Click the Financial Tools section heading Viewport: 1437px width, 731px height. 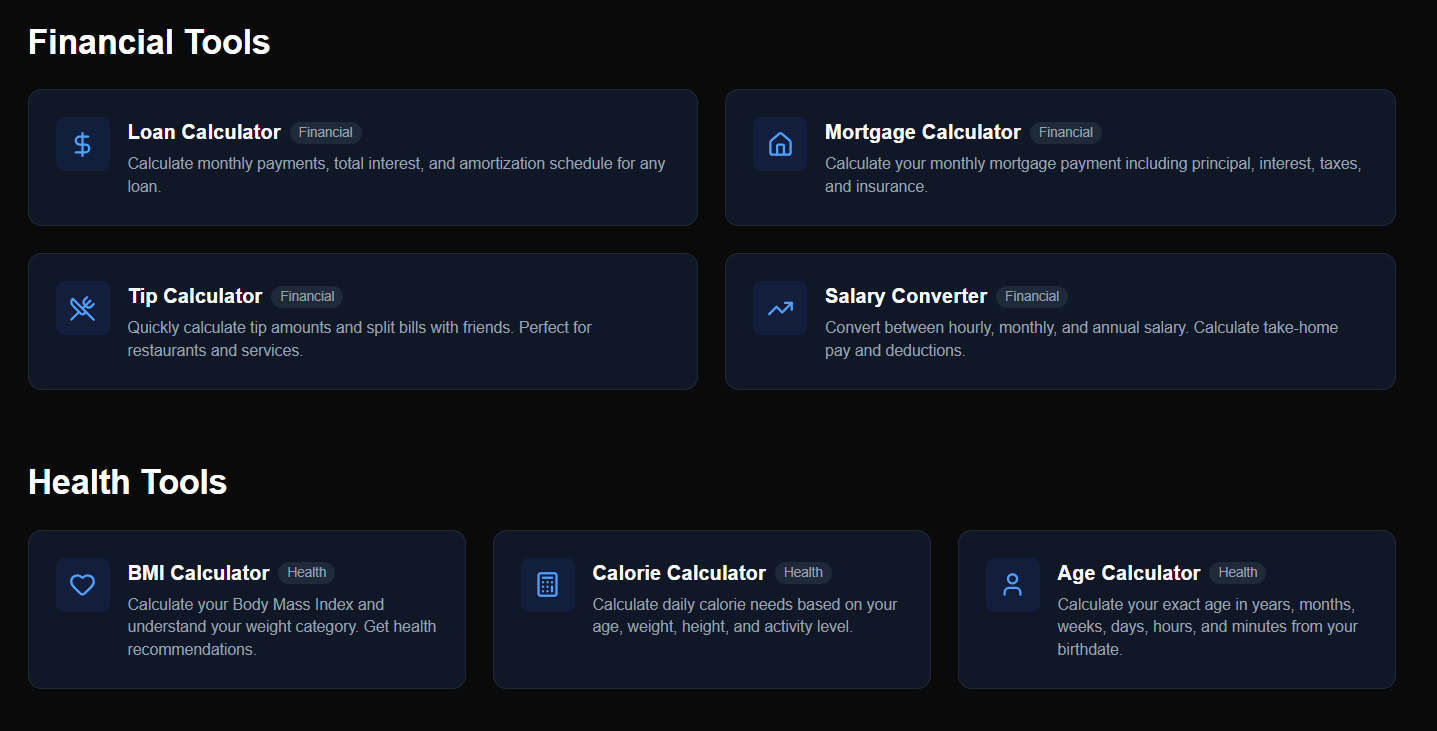(148, 42)
